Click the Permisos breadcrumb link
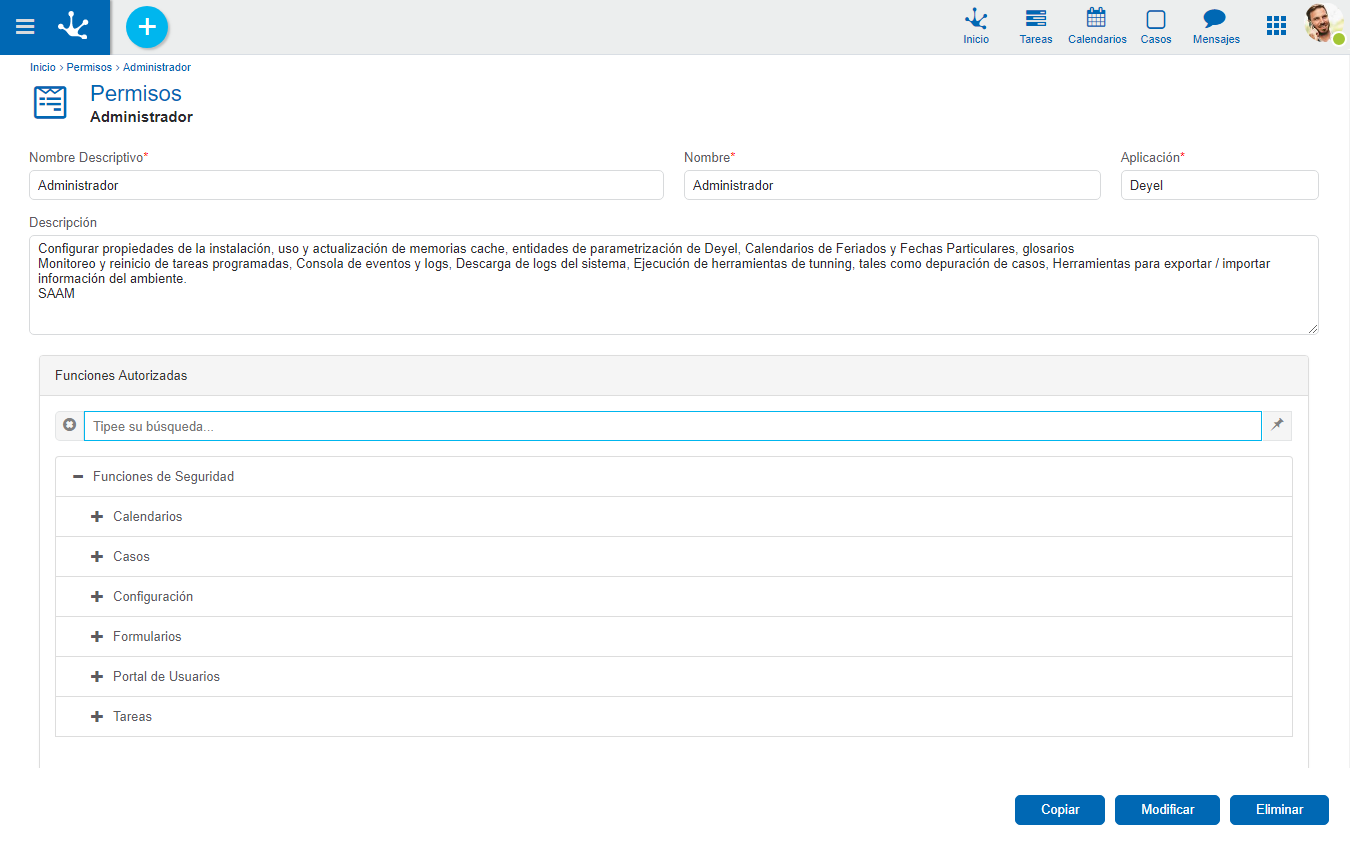Screen dimensions: 1350x848 [x=89, y=67]
